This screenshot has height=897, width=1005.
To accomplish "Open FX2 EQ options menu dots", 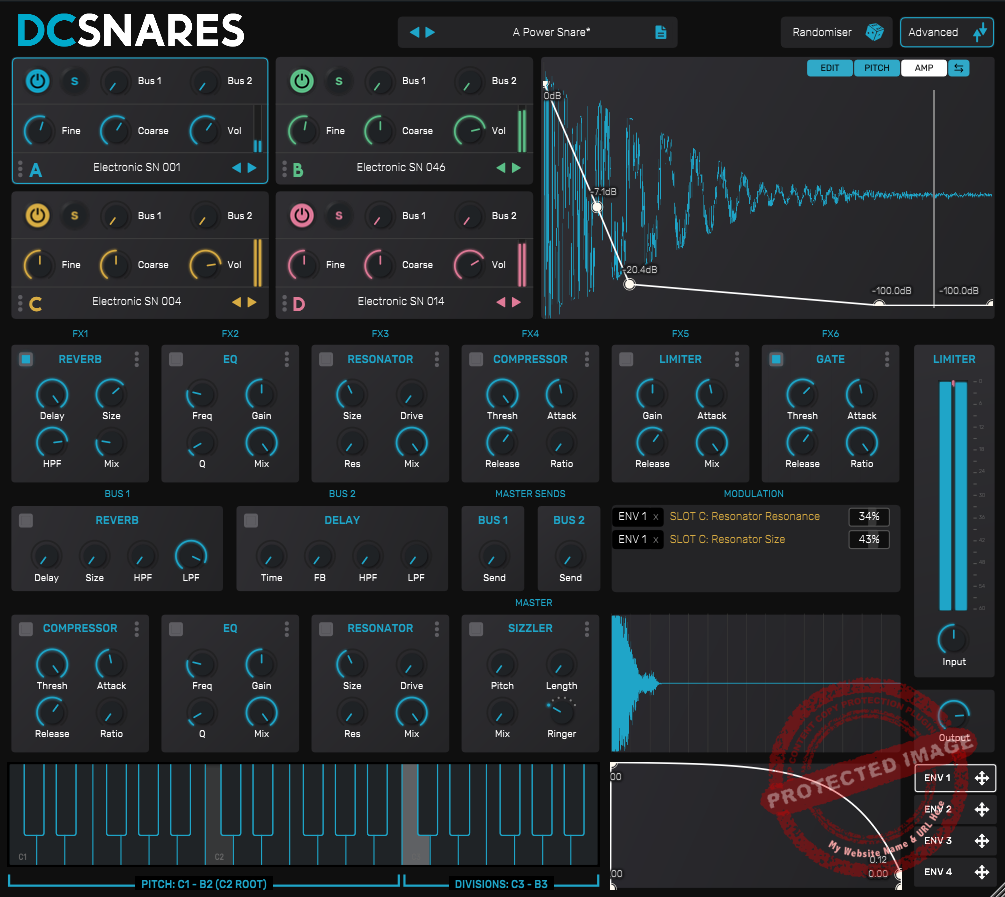I will [287, 359].
